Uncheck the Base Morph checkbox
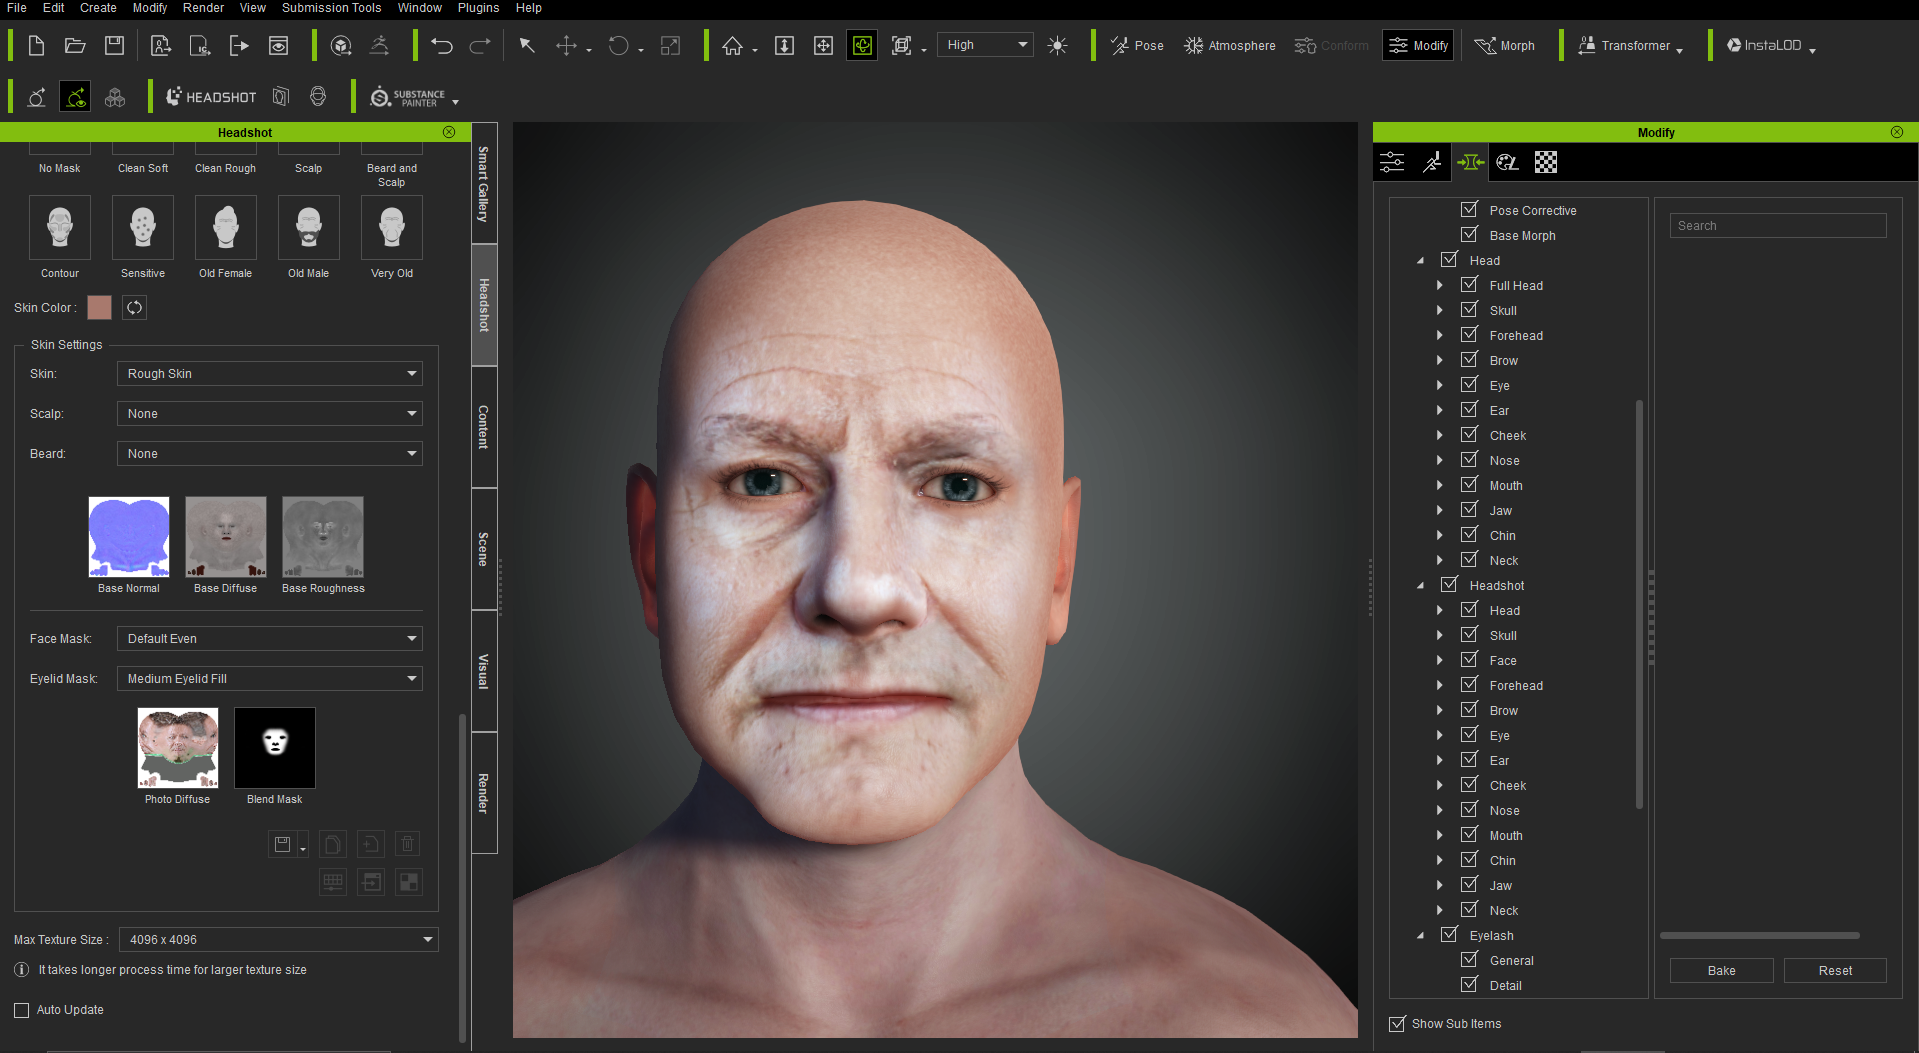 click(1469, 235)
